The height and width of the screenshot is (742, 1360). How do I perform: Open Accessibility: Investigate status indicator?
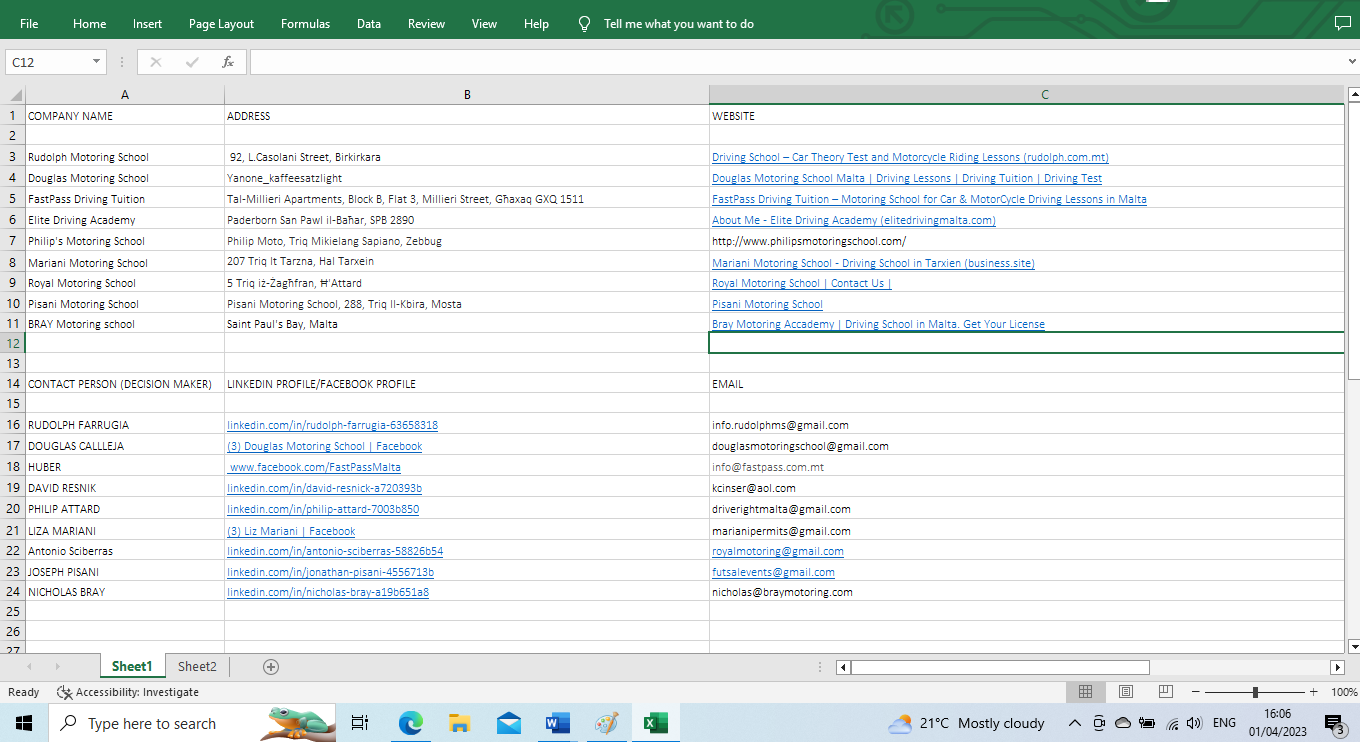coord(128,692)
